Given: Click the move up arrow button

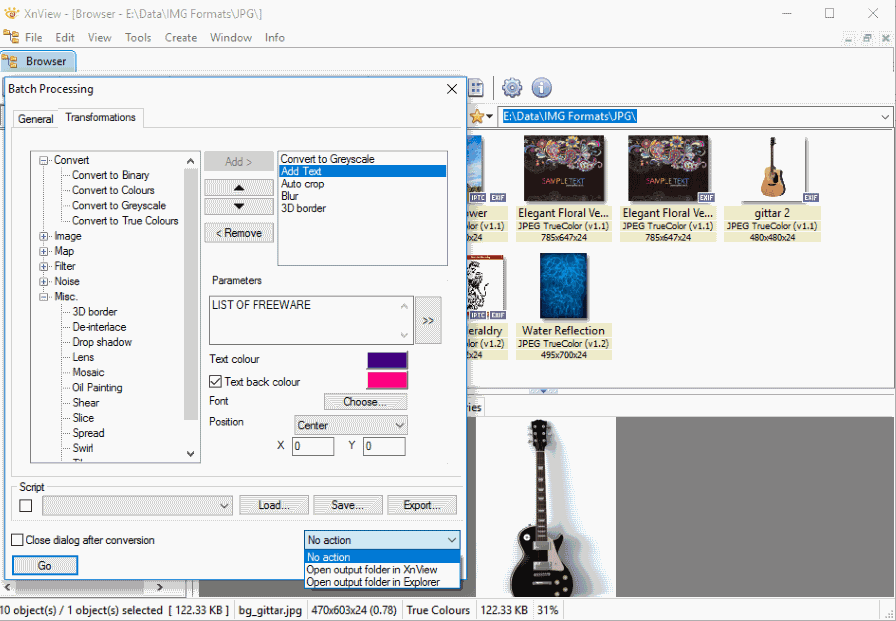Looking at the screenshot, I should [239, 187].
